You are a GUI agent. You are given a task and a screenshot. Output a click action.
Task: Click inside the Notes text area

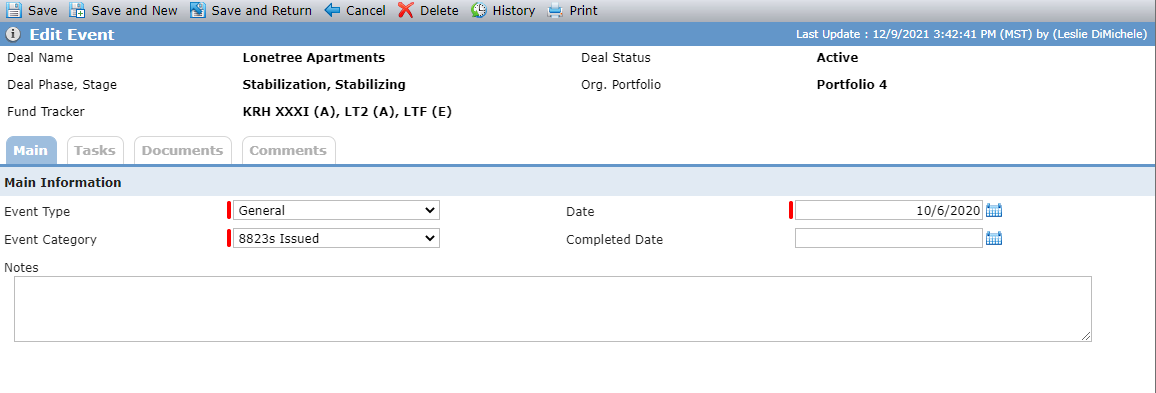tap(553, 309)
